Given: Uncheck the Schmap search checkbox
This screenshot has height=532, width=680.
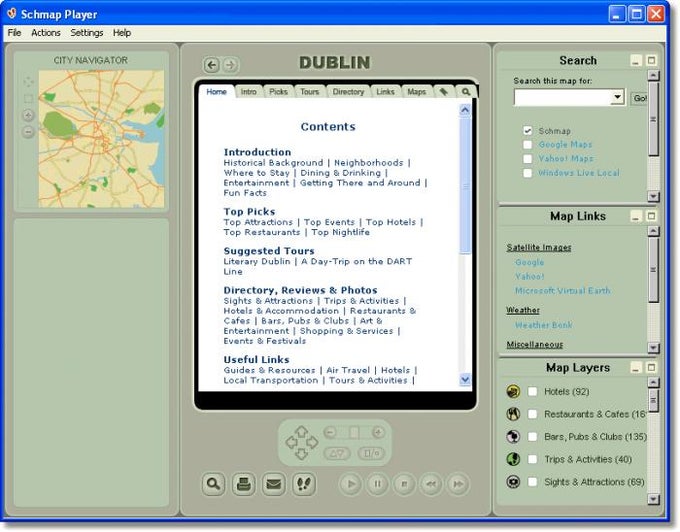Looking at the screenshot, I should pyautogui.click(x=527, y=131).
